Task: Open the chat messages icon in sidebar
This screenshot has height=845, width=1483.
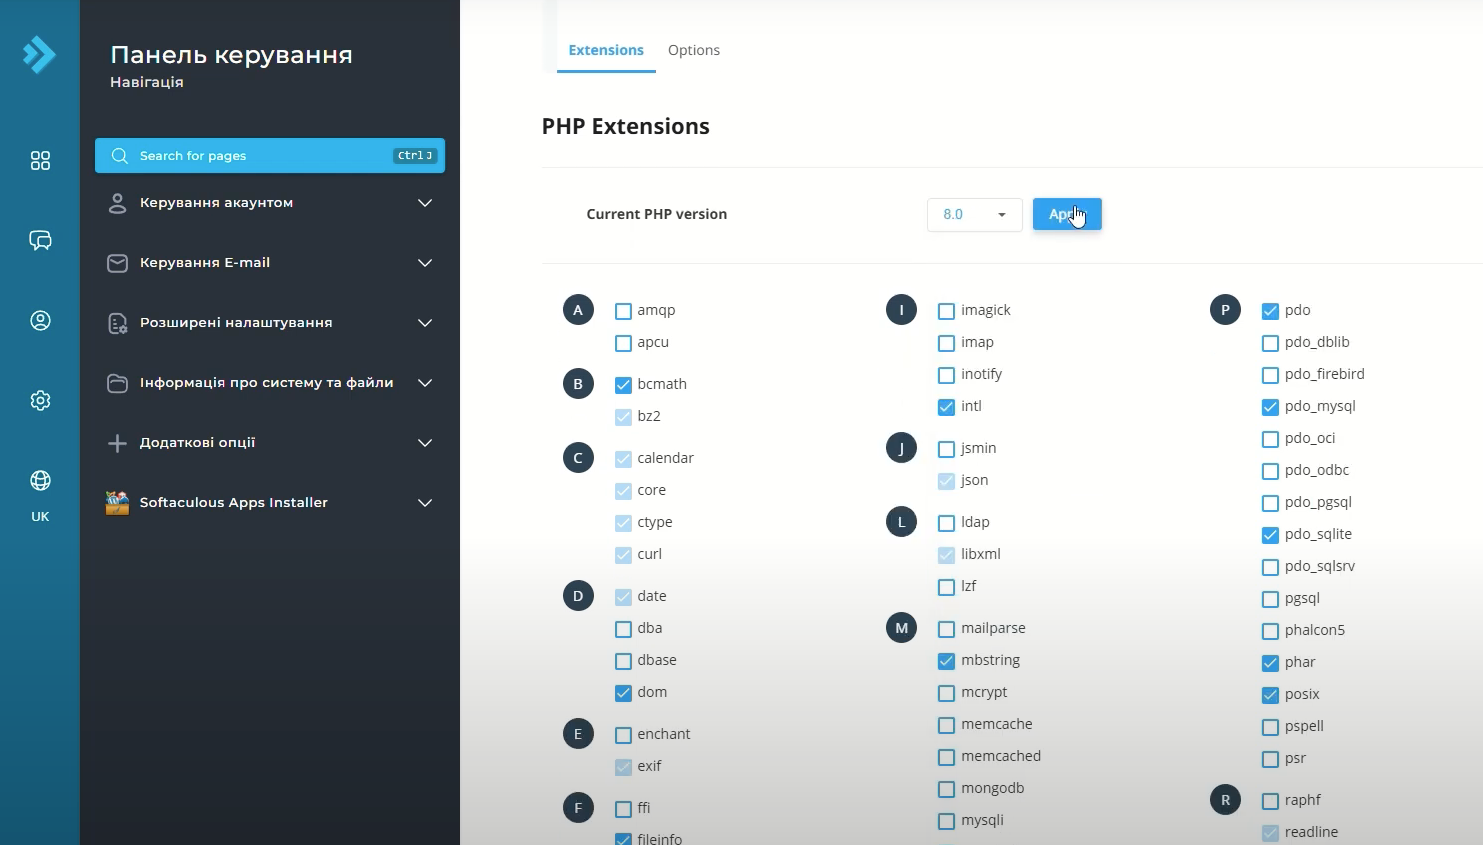Action: 40,241
